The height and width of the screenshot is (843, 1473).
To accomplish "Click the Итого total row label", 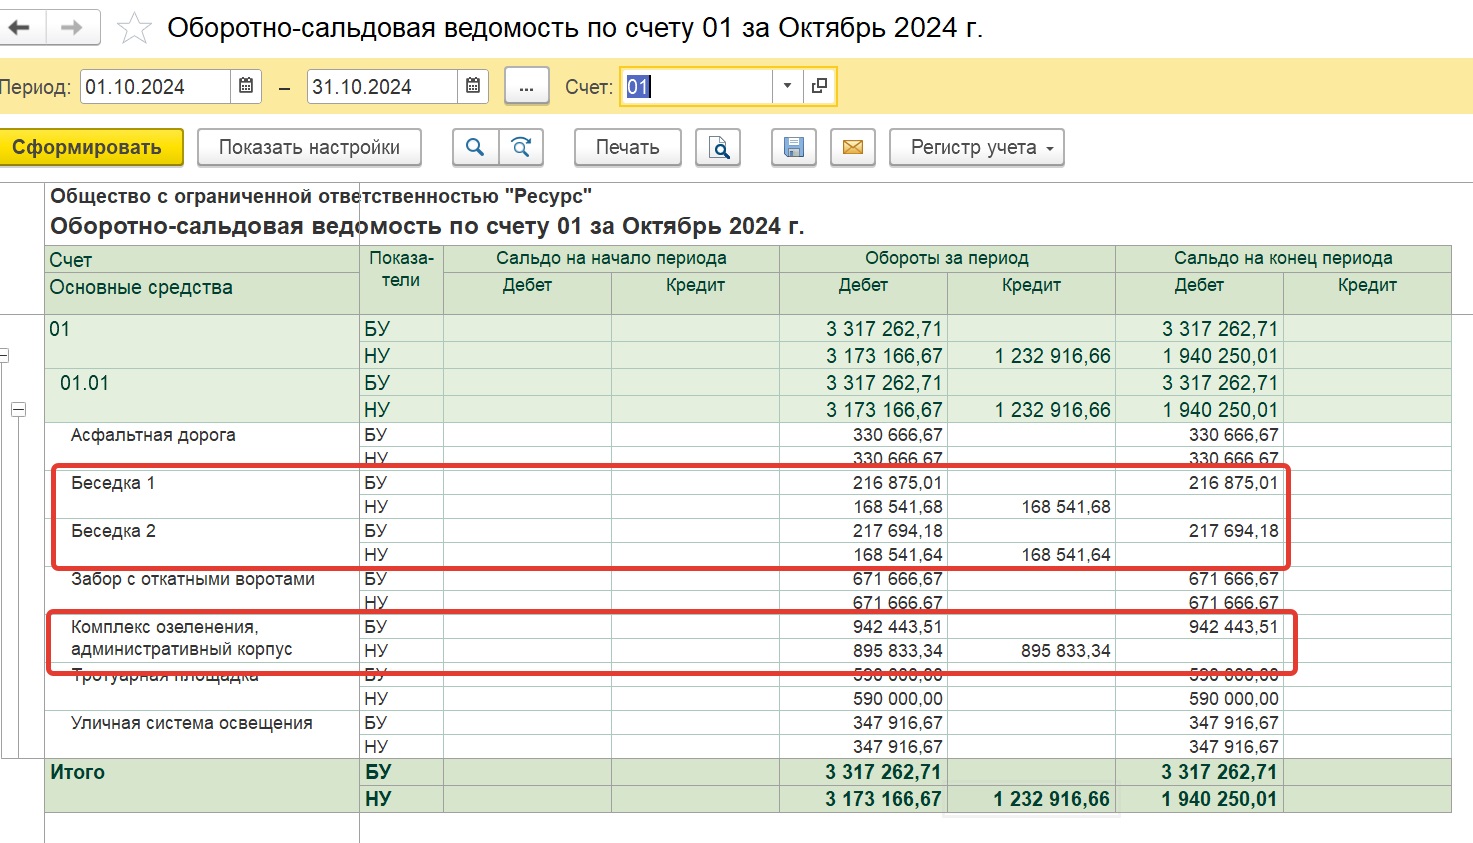I will 78,772.
